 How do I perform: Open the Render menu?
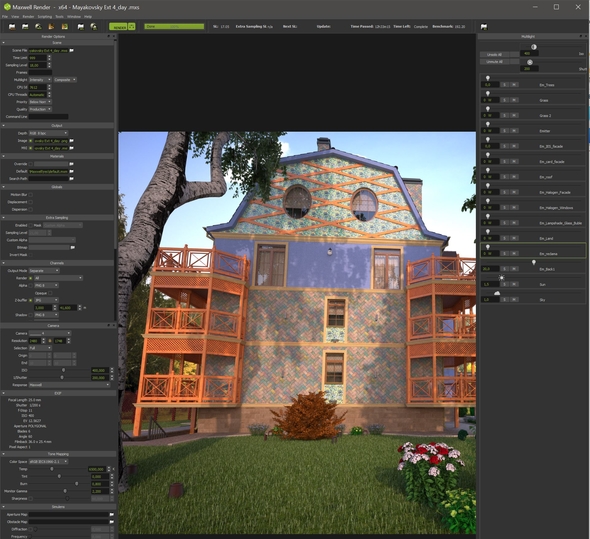pyautogui.click(x=28, y=17)
